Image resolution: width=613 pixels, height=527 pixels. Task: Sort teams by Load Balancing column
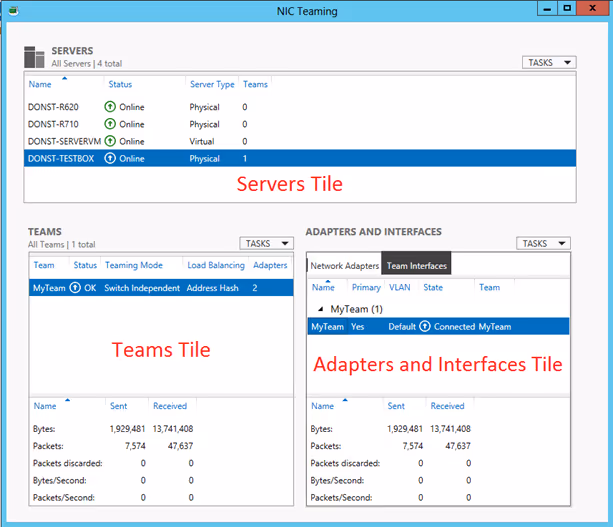tap(216, 265)
